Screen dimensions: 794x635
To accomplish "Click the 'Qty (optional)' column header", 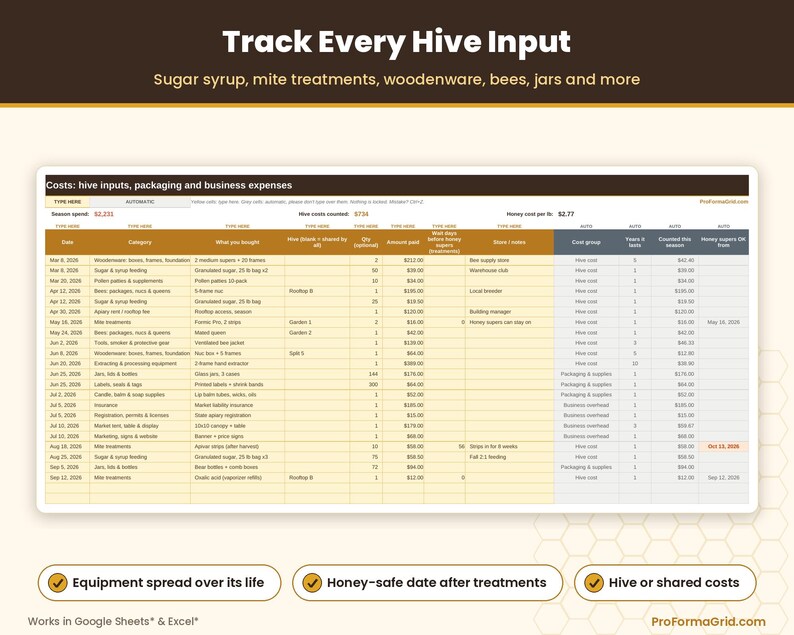I will pos(366,242).
